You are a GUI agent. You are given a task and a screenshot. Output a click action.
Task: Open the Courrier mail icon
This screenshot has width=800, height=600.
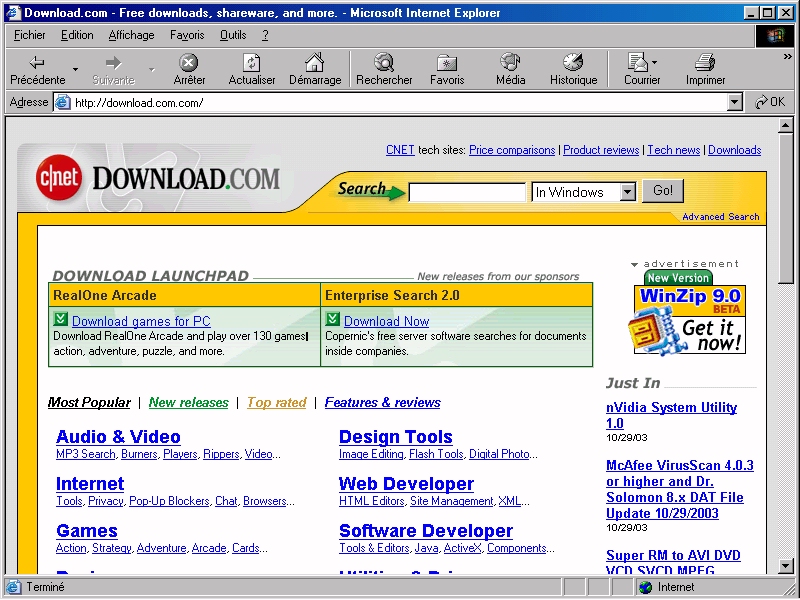click(x=637, y=62)
